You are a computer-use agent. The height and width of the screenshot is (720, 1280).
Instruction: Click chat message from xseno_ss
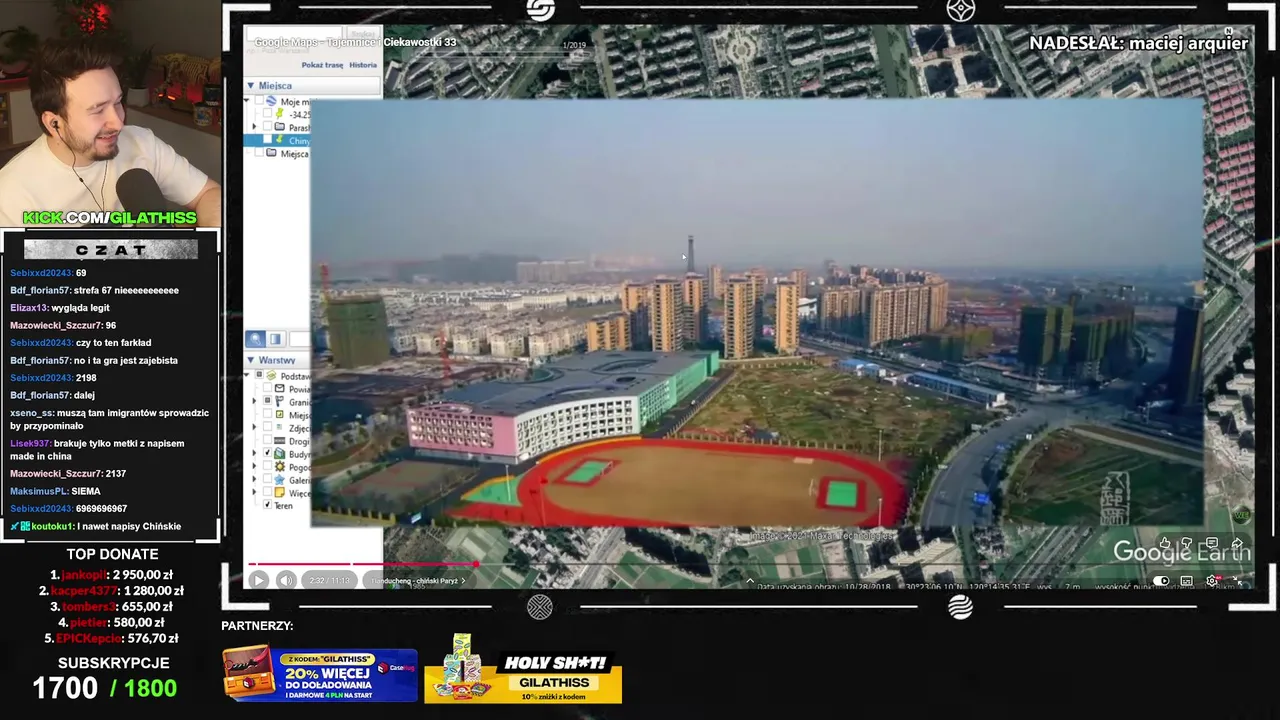pos(110,419)
